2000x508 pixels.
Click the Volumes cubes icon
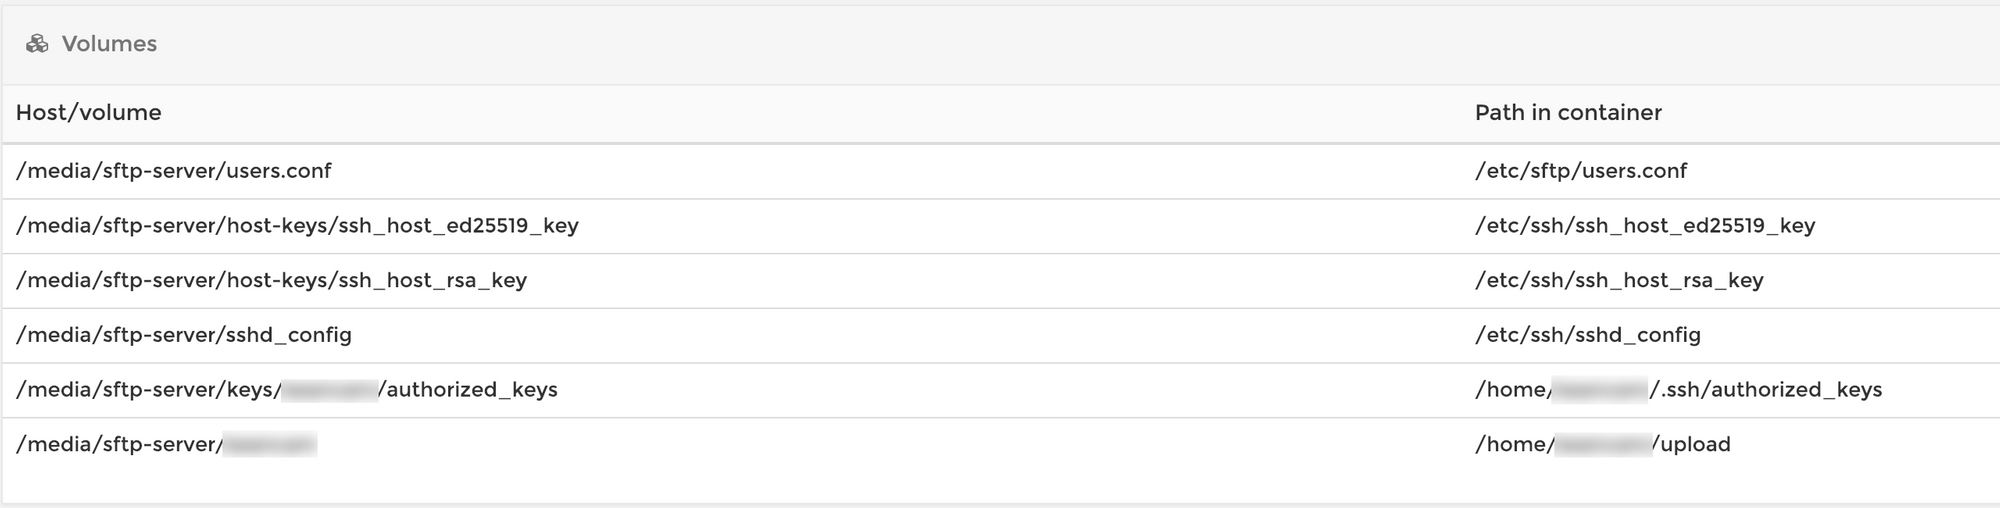[37, 44]
